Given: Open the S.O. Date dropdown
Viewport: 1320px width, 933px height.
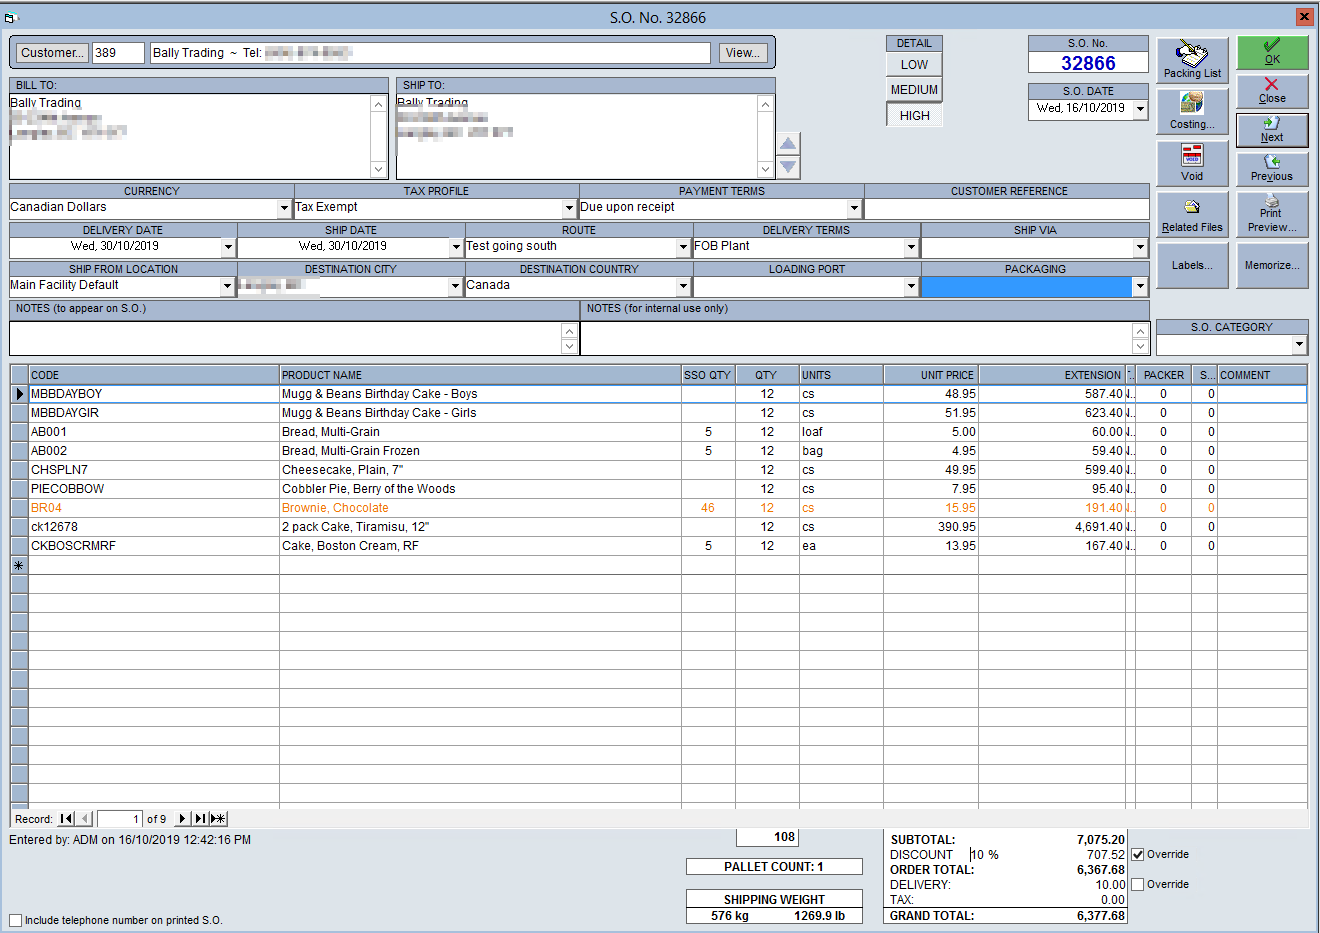Looking at the screenshot, I should (x=1140, y=109).
